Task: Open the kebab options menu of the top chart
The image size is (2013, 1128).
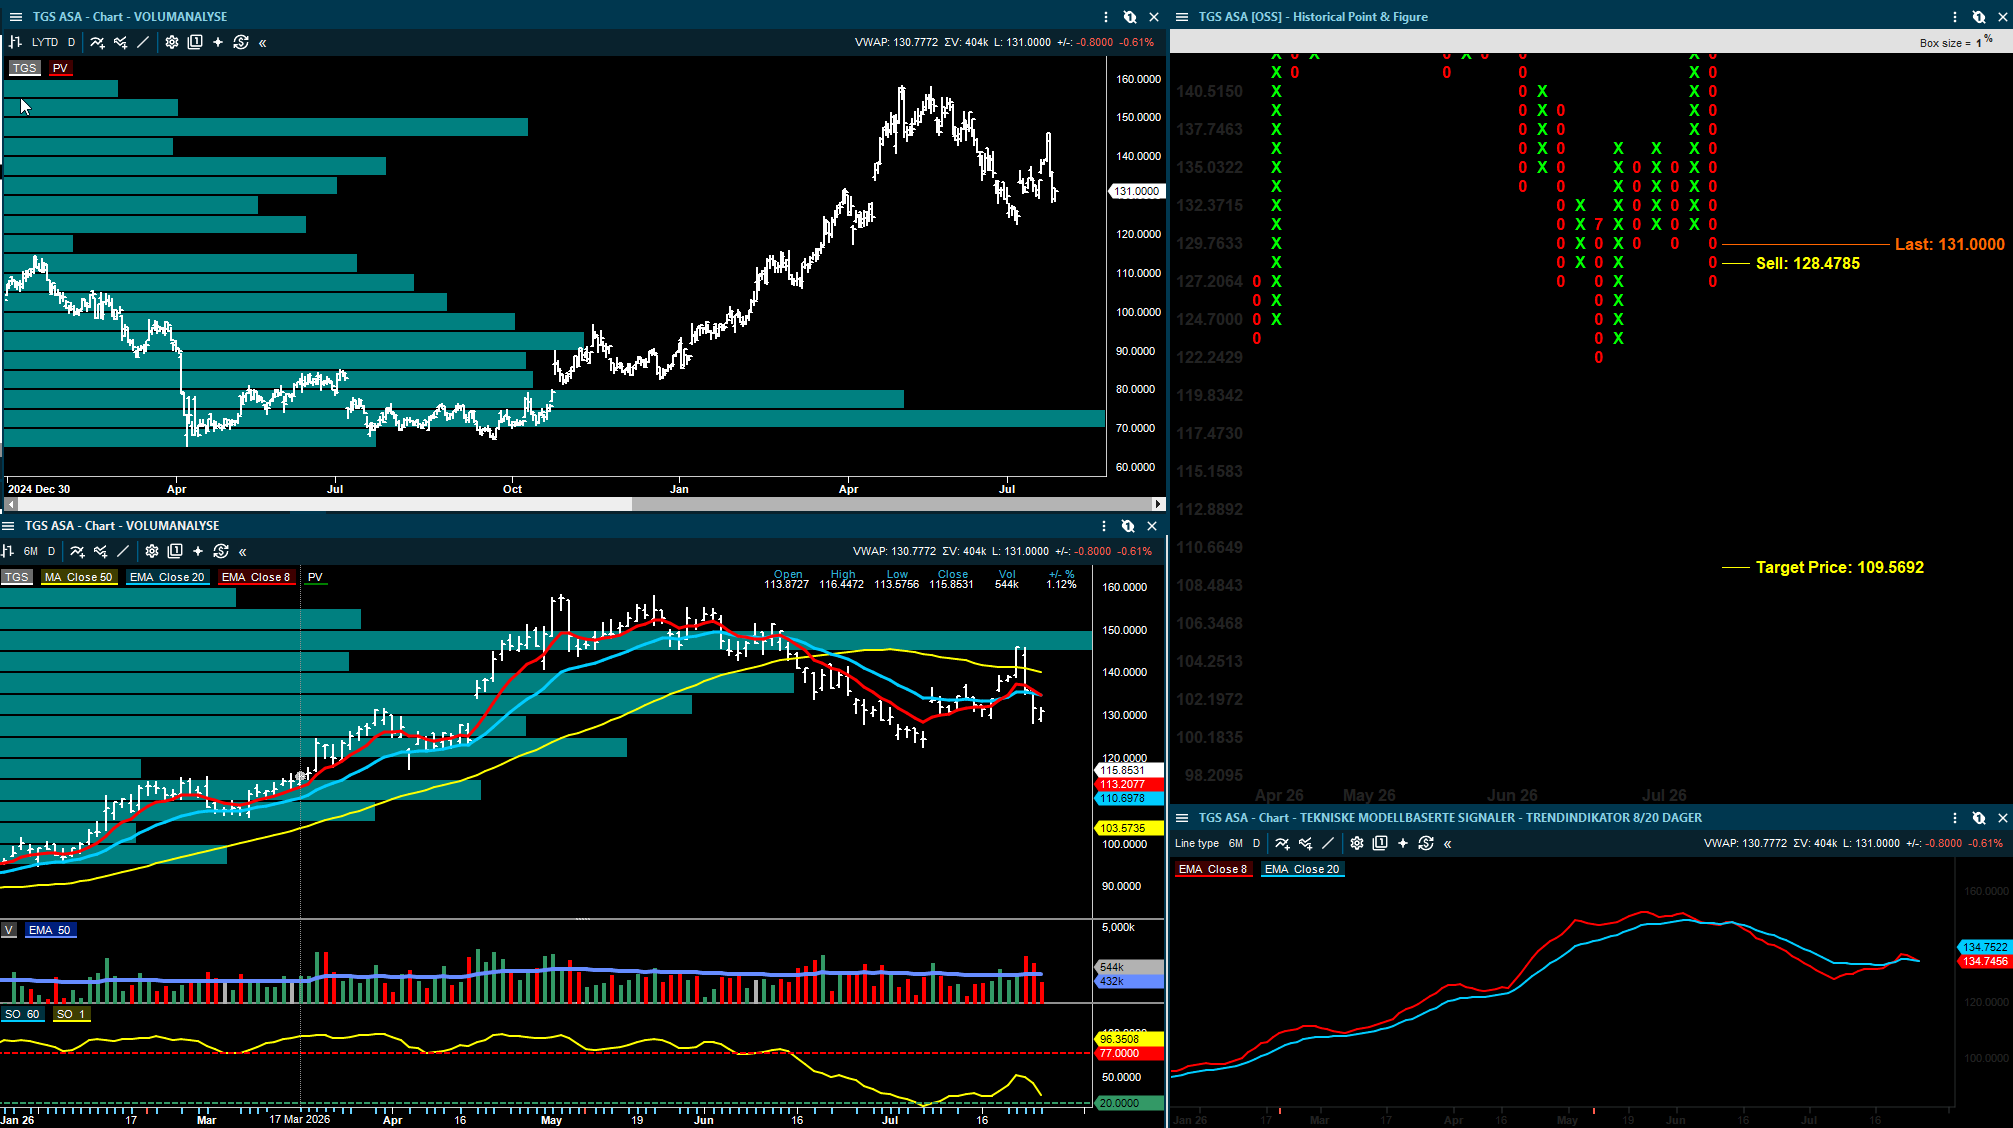Action: 1106,17
